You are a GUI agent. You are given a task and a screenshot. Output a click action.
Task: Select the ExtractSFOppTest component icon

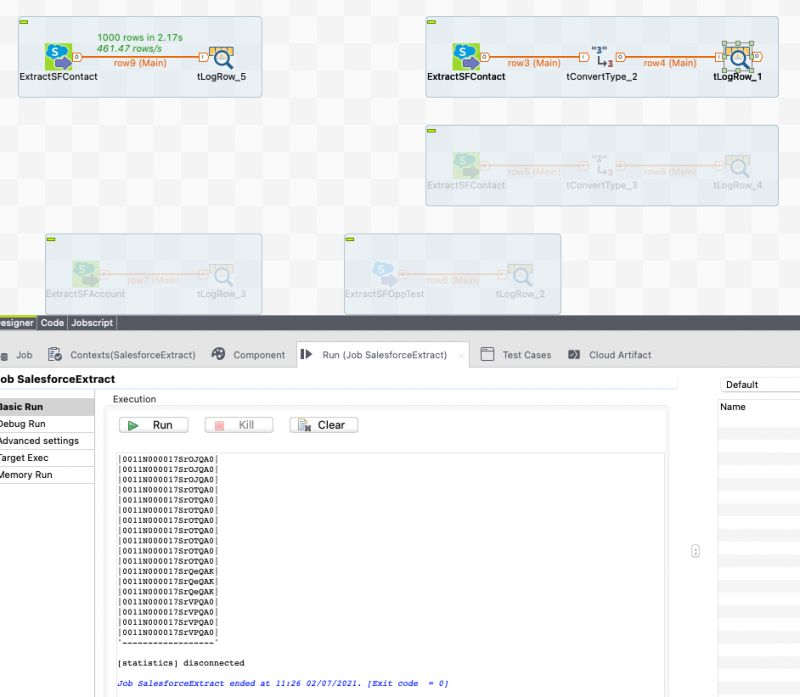click(x=383, y=270)
